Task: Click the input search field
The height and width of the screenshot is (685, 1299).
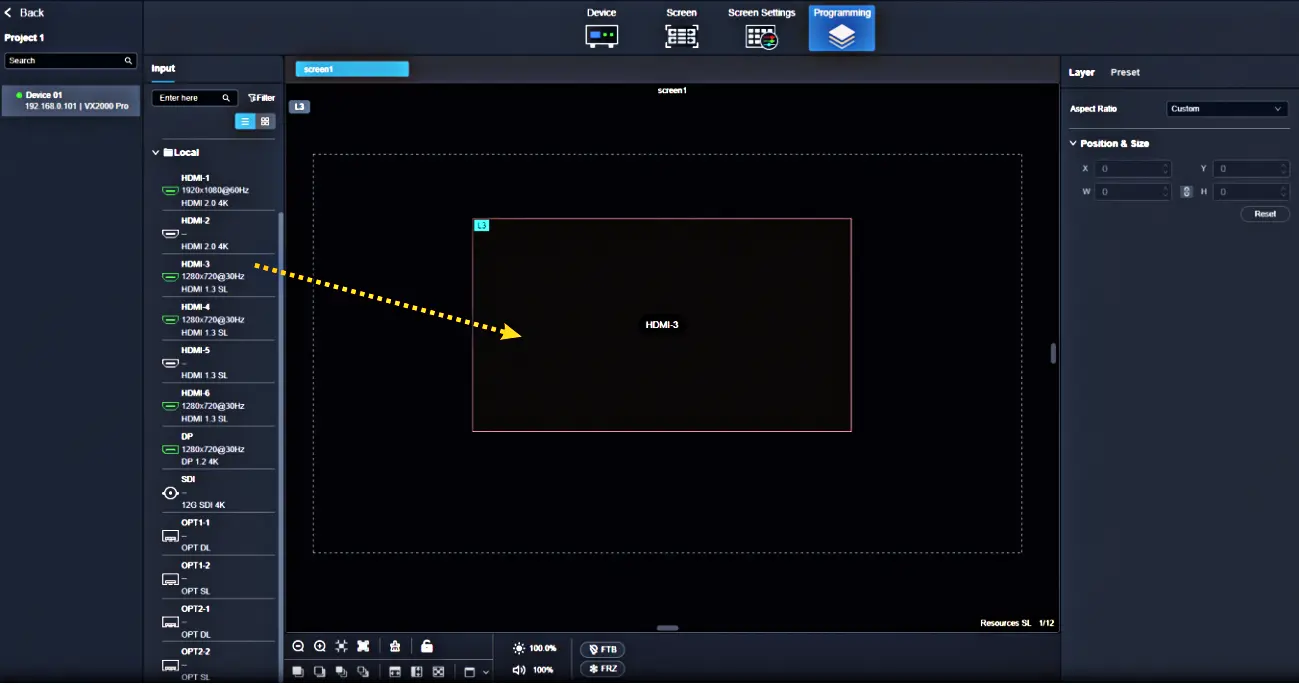Action: [190, 98]
